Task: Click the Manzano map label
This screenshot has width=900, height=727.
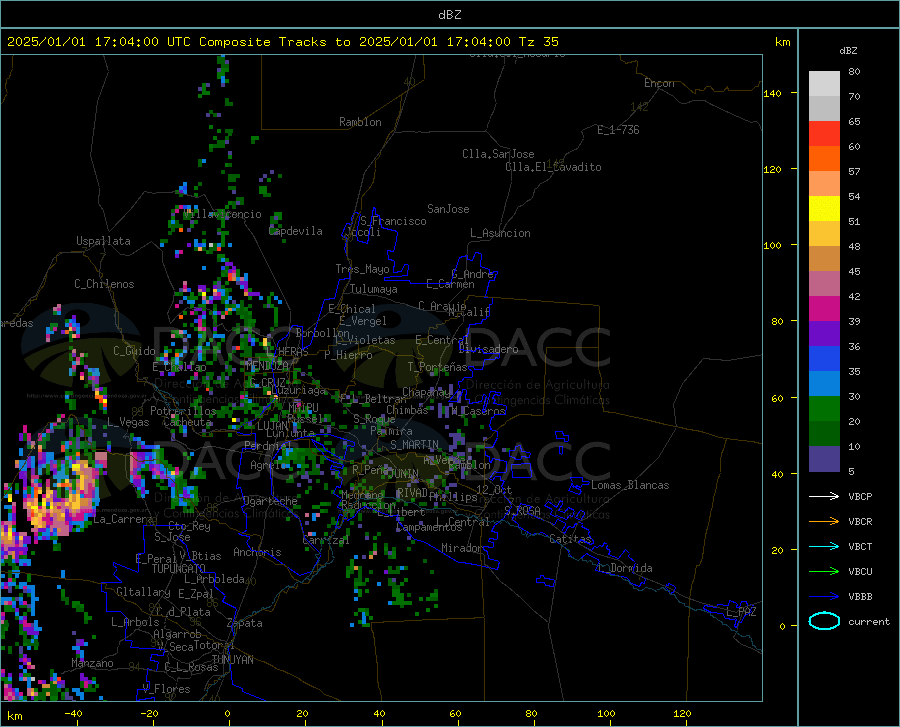Action: [x=92, y=663]
